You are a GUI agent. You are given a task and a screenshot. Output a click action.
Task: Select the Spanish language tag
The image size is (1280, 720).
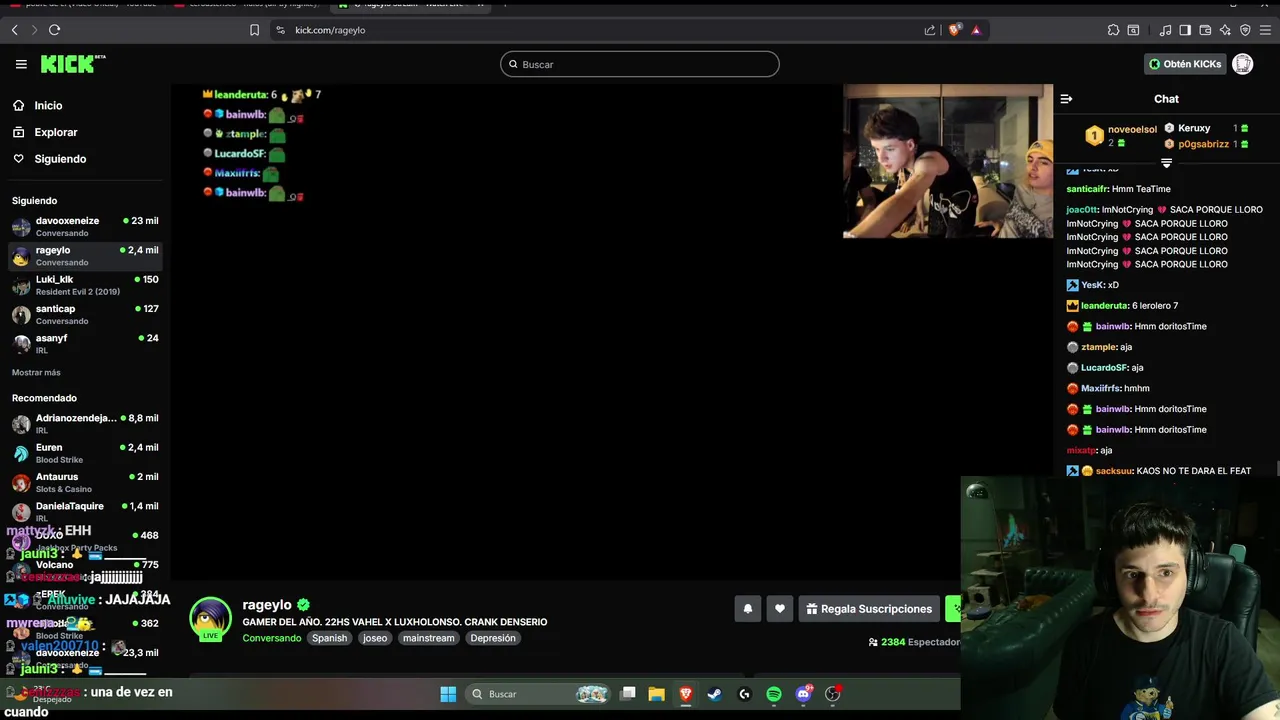tap(329, 638)
